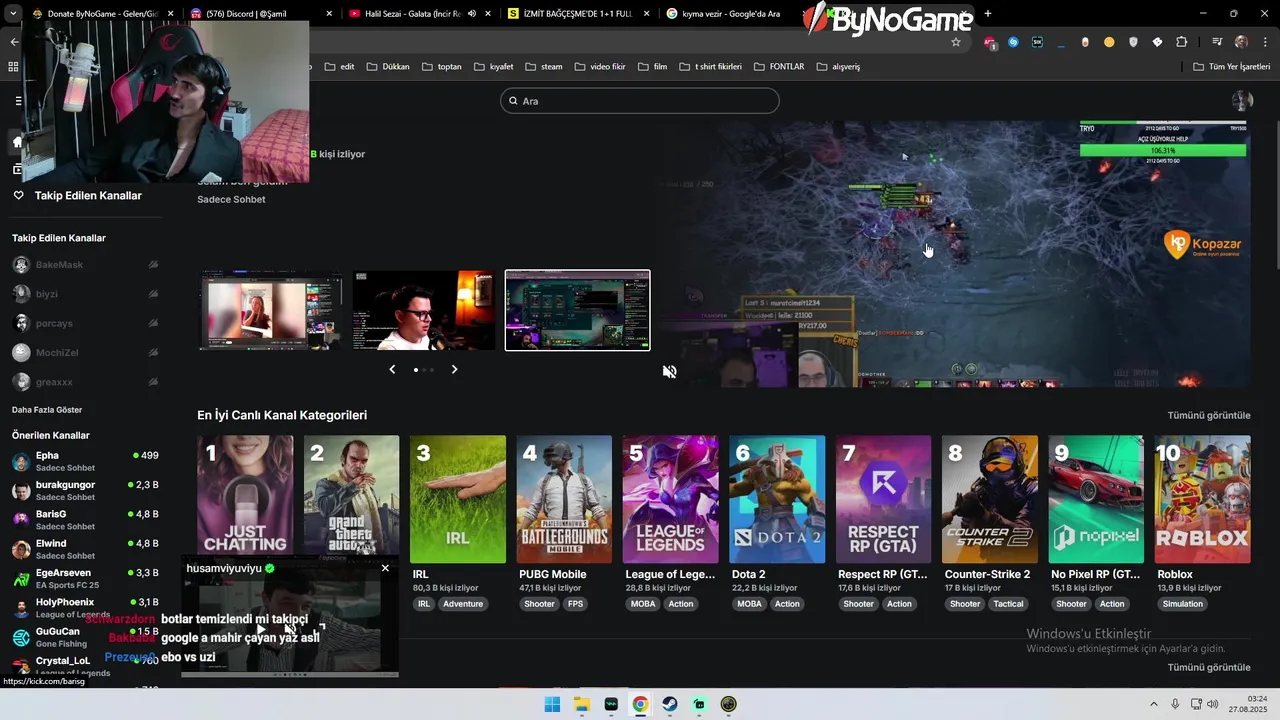The width and height of the screenshot is (1280, 720).
Task: Select the second carousel stream thumbnail
Action: coord(424,310)
